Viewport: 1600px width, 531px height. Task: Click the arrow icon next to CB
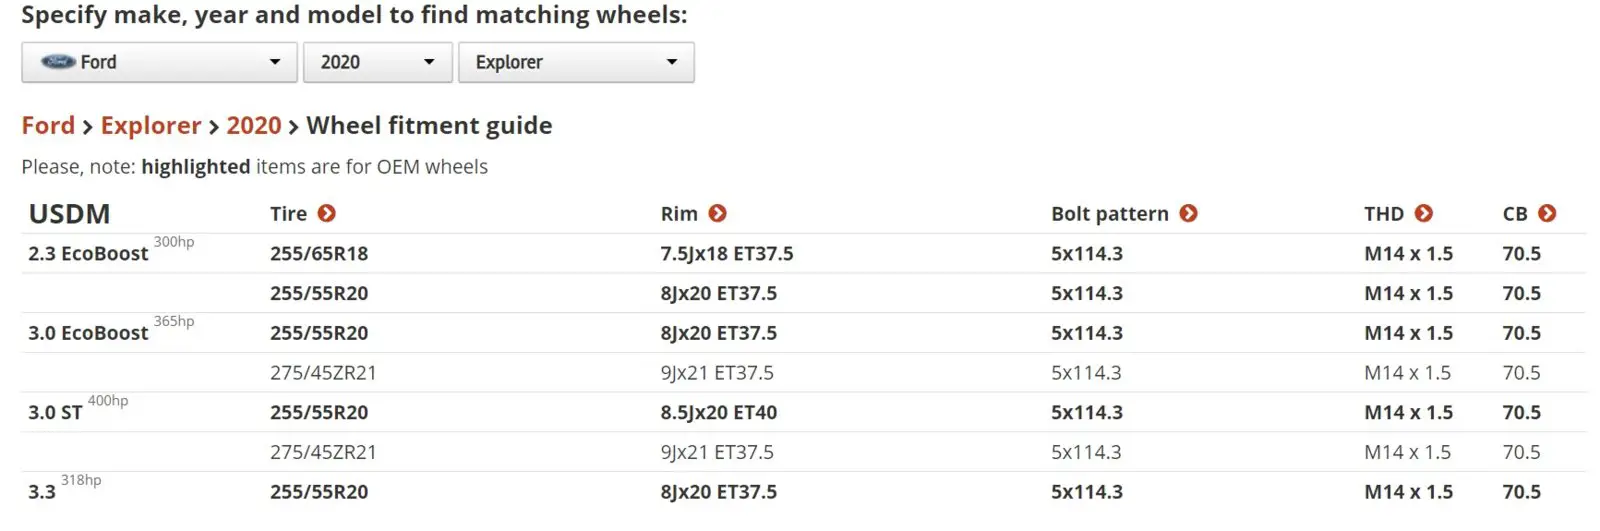tap(1547, 213)
